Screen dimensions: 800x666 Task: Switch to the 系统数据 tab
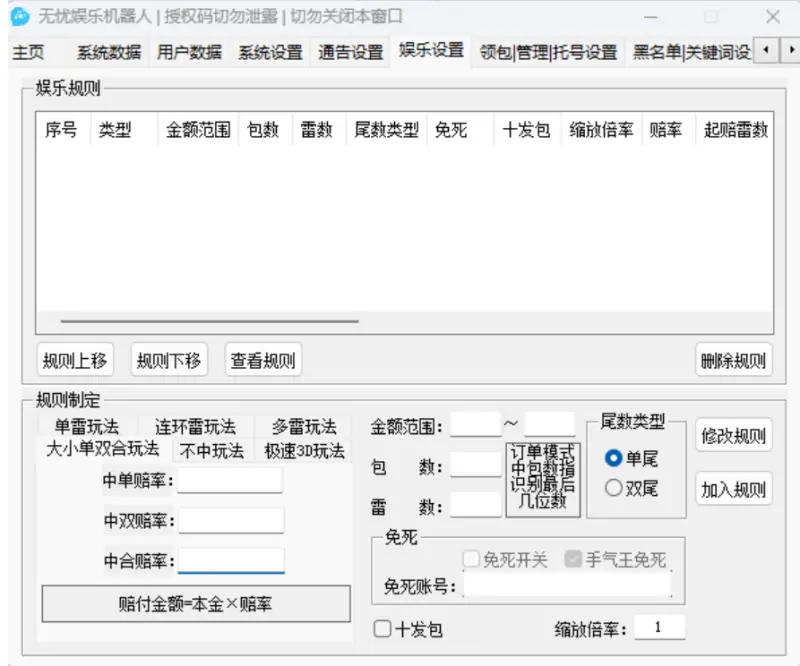106,50
